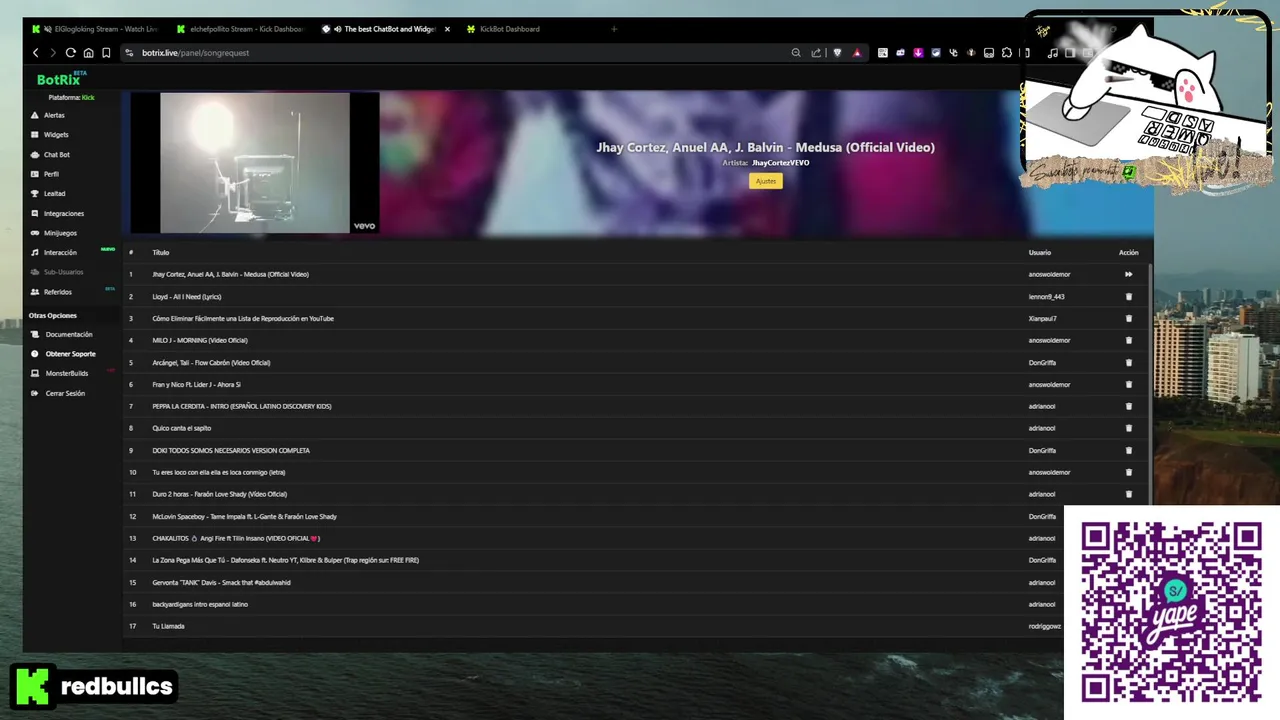The height and width of the screenshot is (720, 1280).
Task: Remove Xianpaul7's YouTube playlist song request
Action: click(1129, 318)
